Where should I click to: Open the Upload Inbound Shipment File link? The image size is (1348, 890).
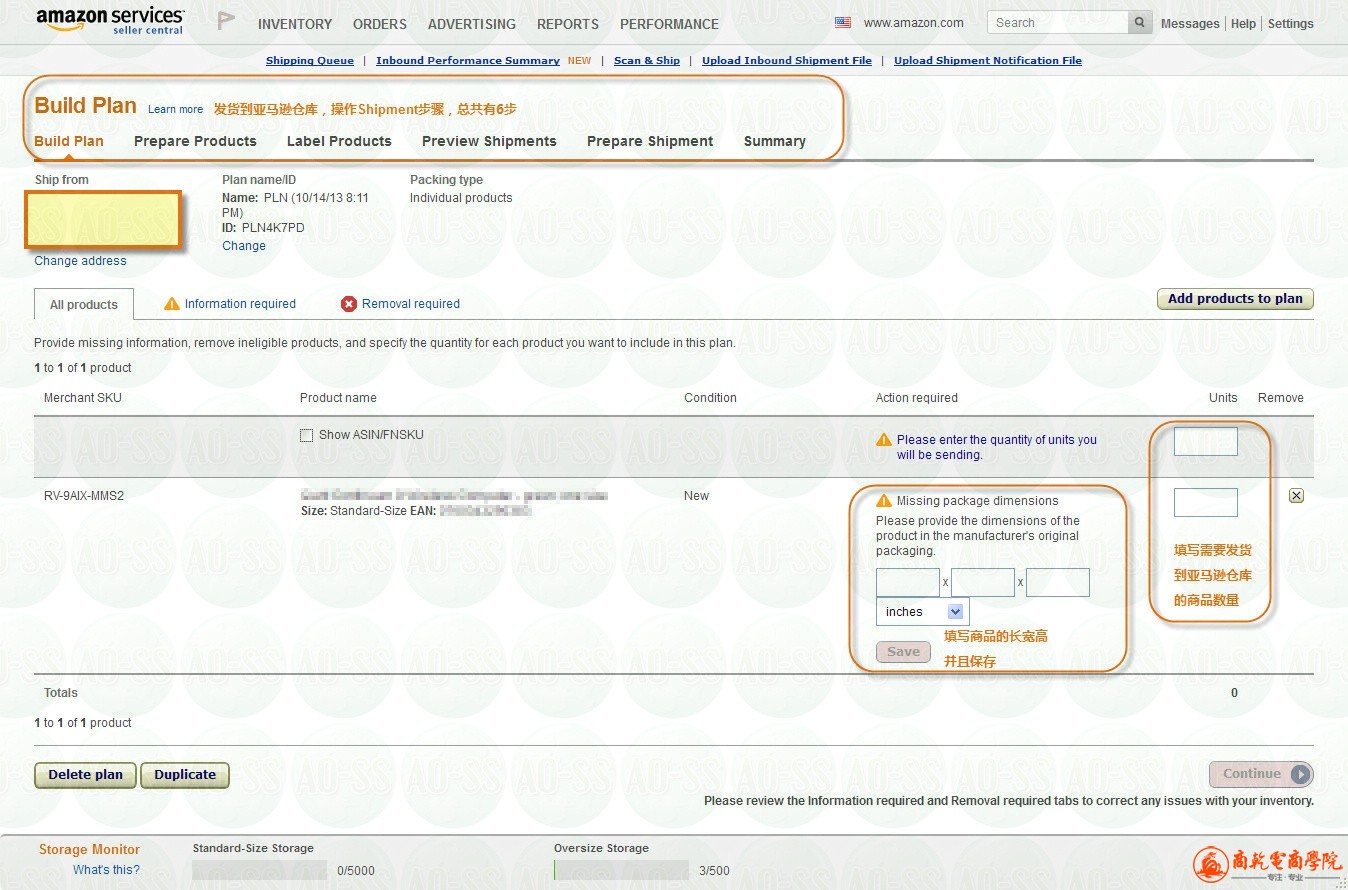[787, 61]
